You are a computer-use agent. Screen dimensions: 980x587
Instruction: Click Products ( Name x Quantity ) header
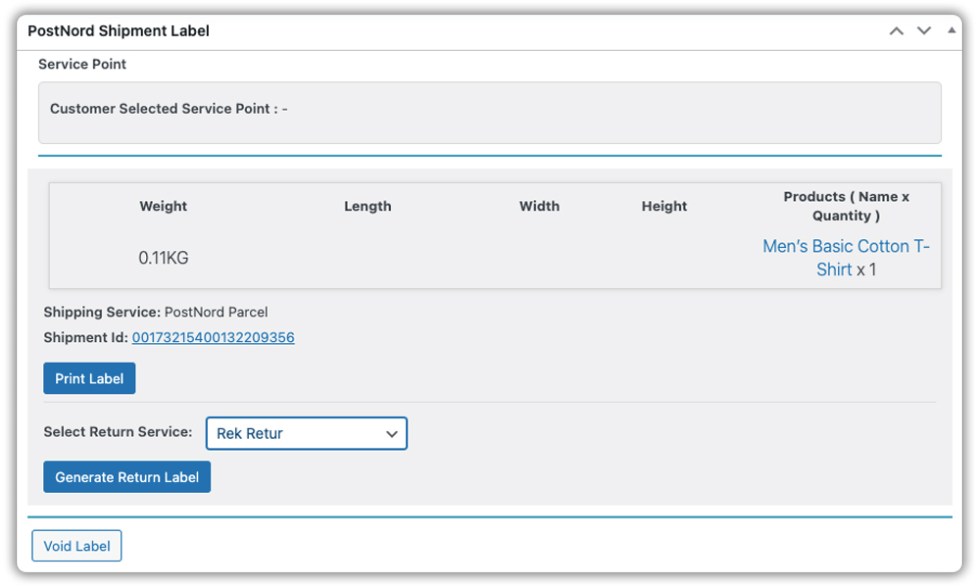click(846, 206)
